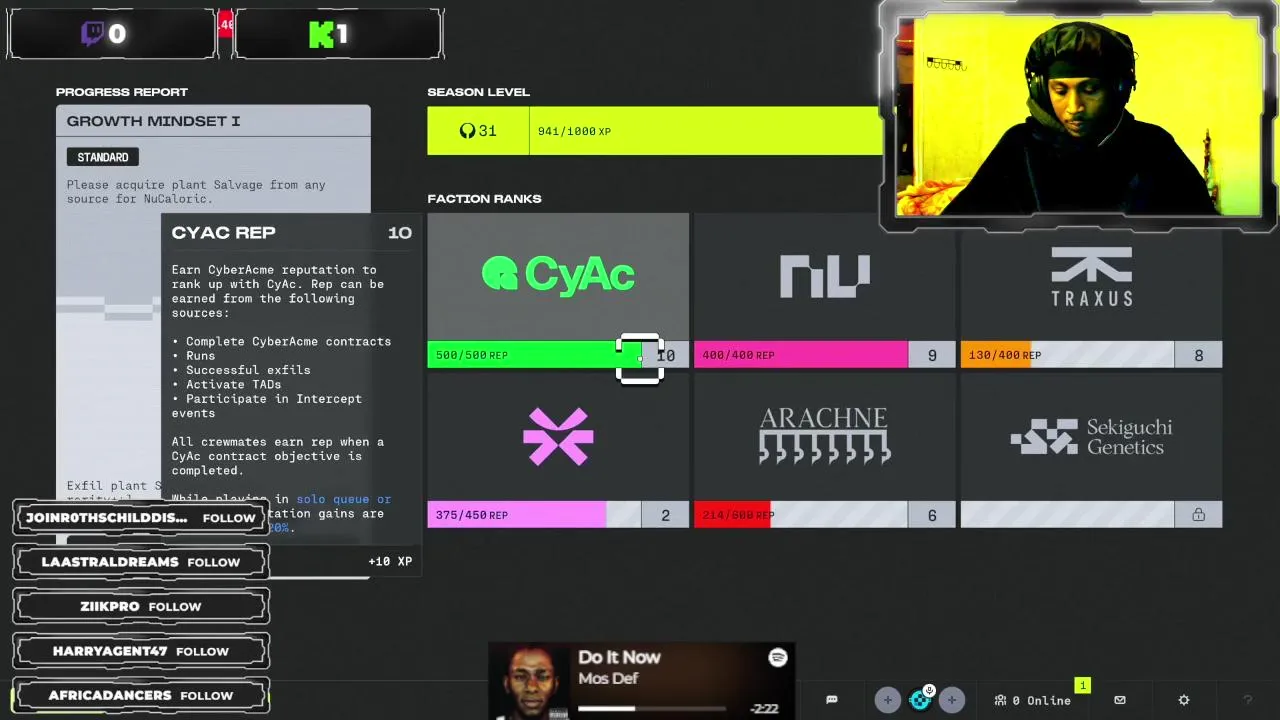Click the solo queue link in tooltip
Screen dimensions: 1280x720
click(344, 499)
